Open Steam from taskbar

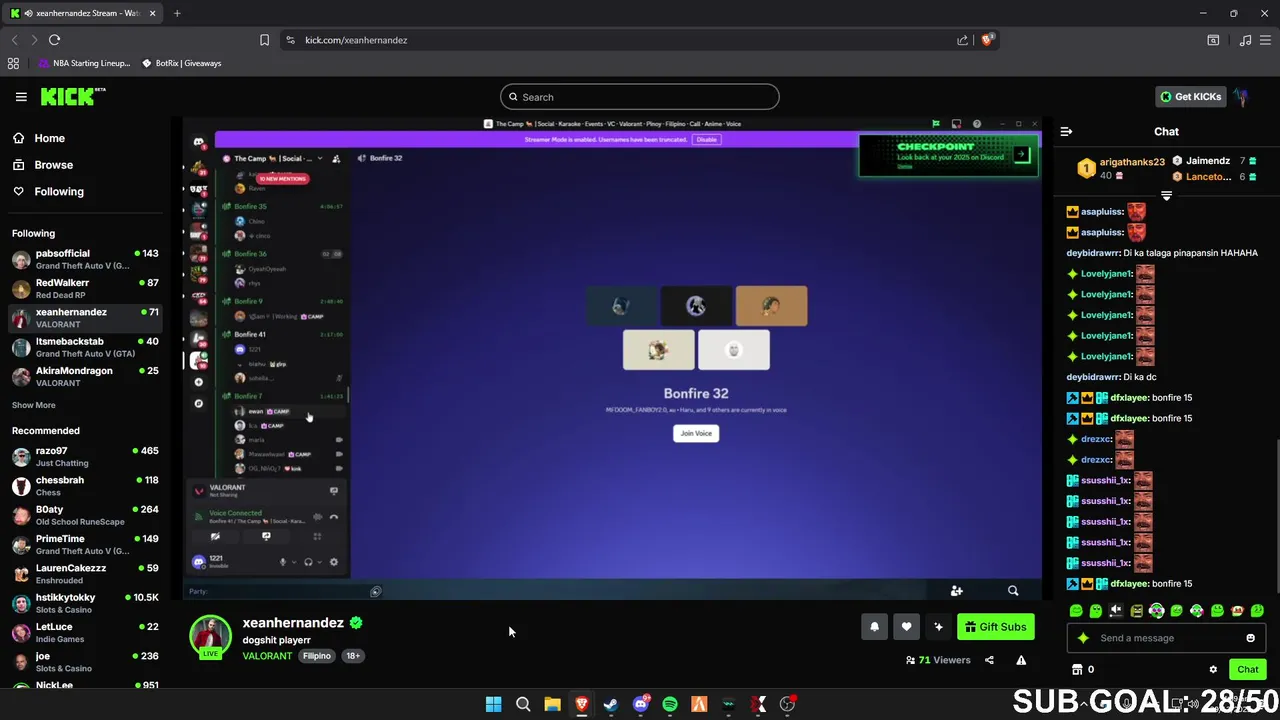(611, 704)
